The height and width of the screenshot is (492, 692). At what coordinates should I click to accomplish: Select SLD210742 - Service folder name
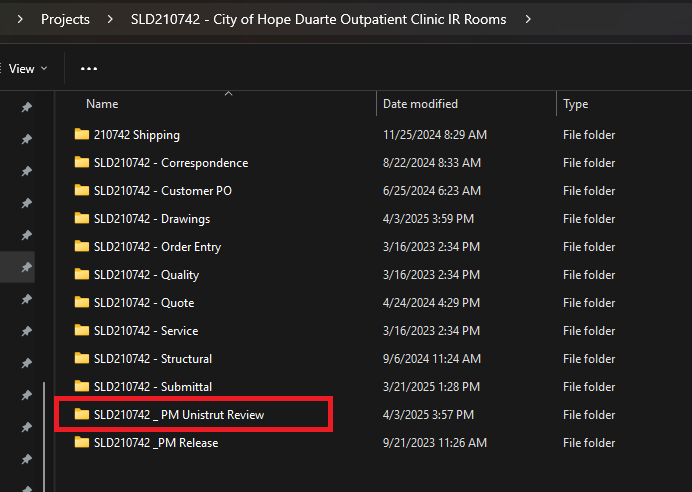tap(146, 331)
